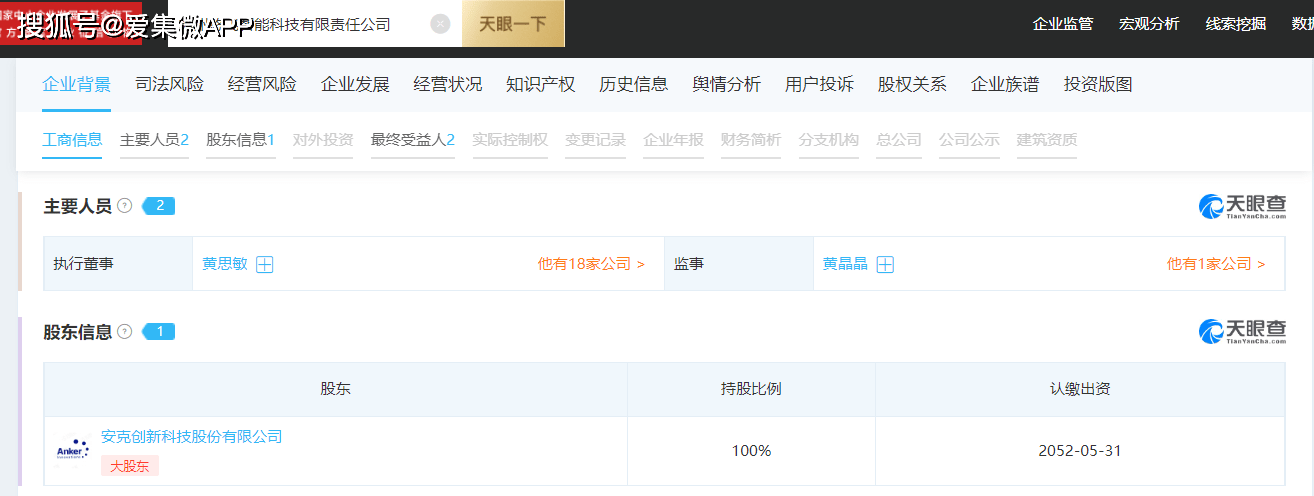Expand details with plus icon beside 黄思敏
The width and height of the screenshot is (1314, 496).
(x=265, y=265)
